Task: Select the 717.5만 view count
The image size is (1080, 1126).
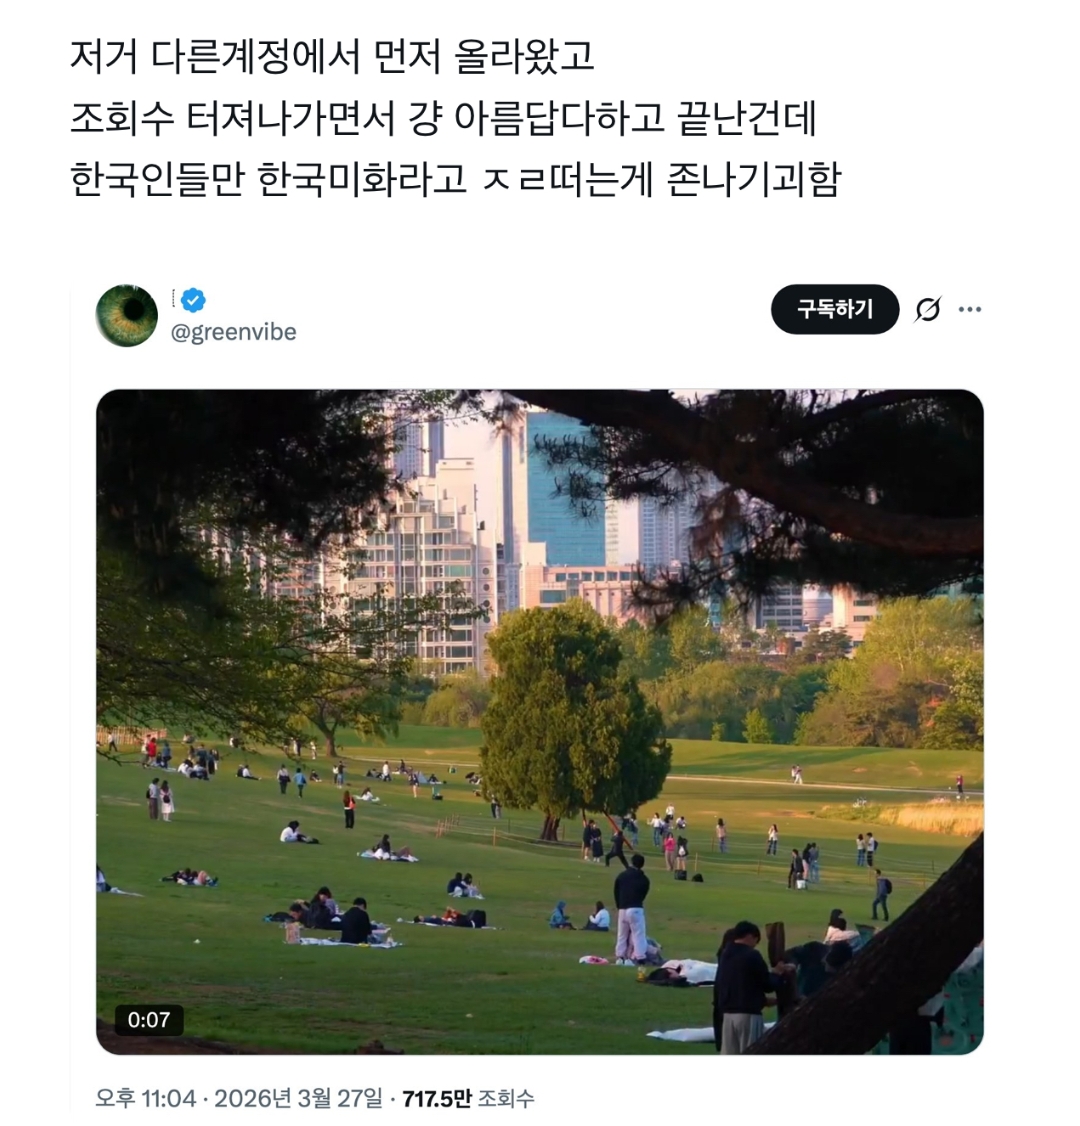Action: 437,1098
